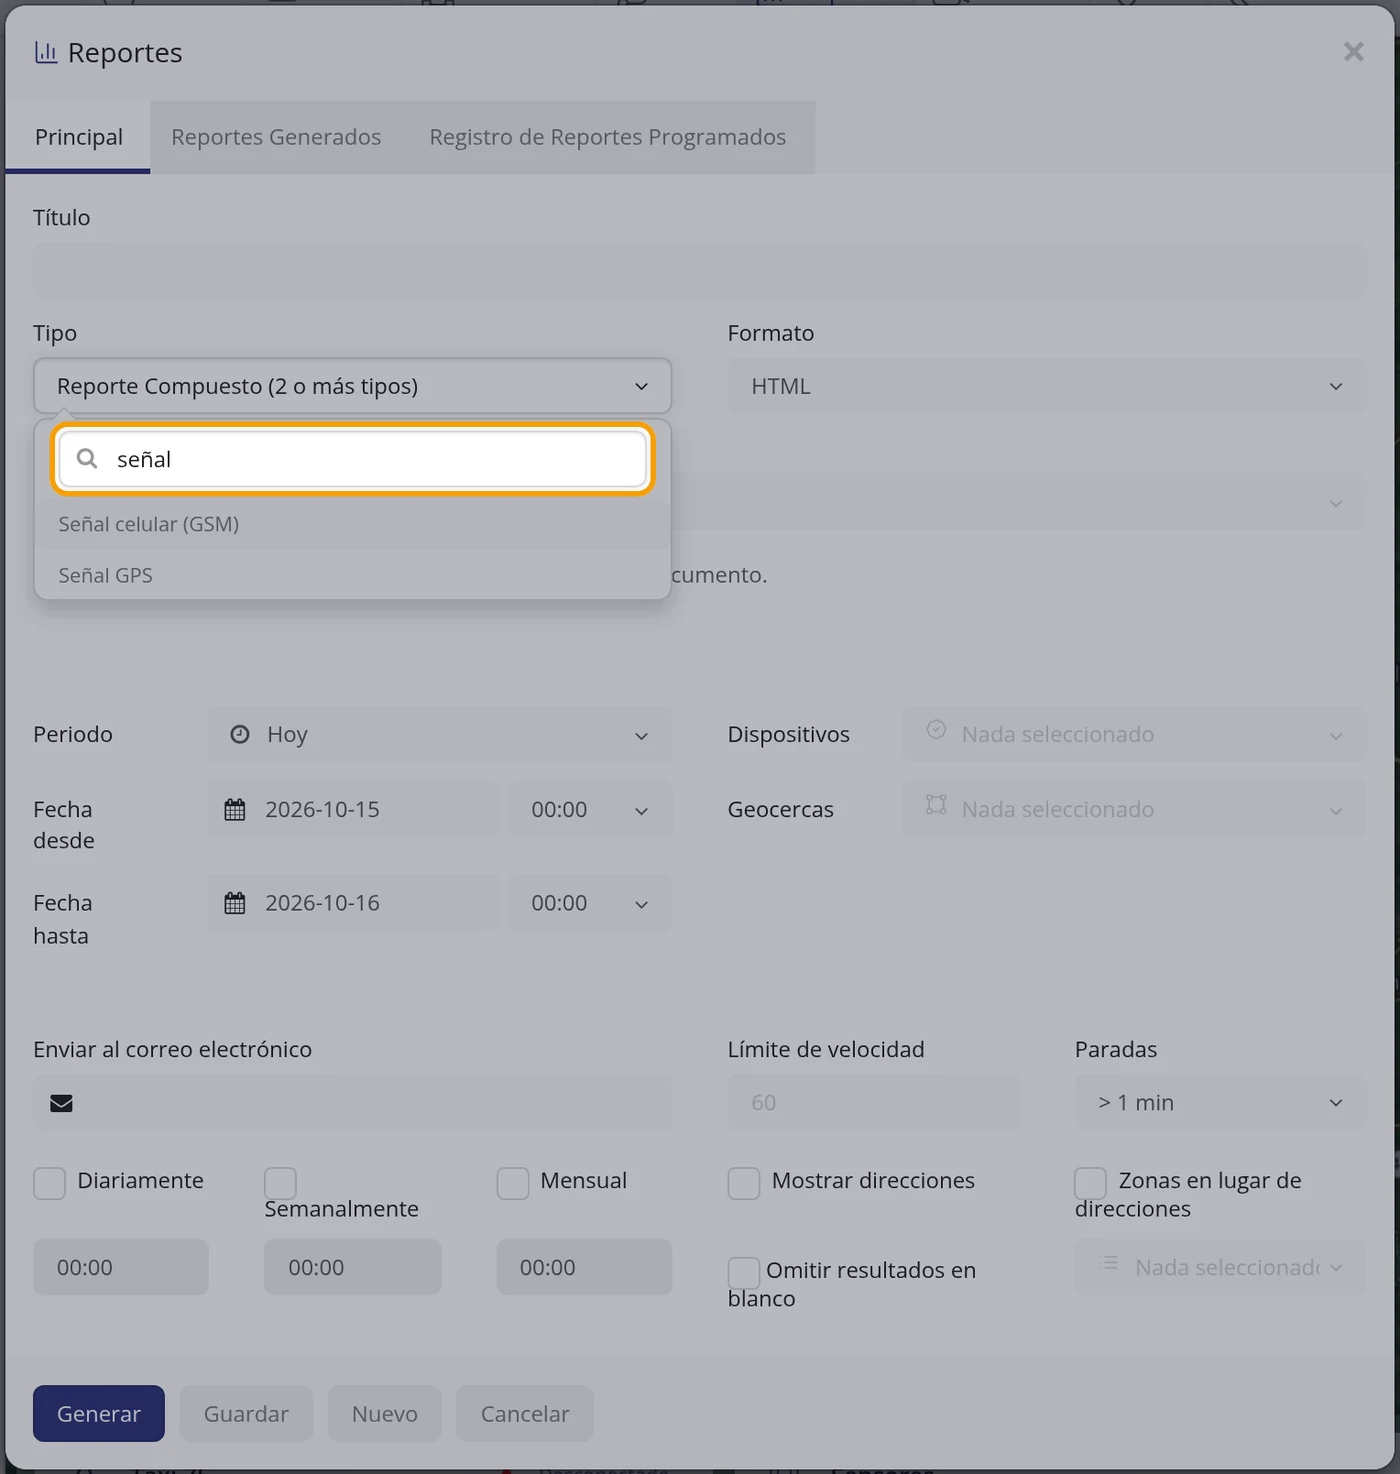Click the Generar button
Screen dimensions: 1400x1474
point(99,1413)
